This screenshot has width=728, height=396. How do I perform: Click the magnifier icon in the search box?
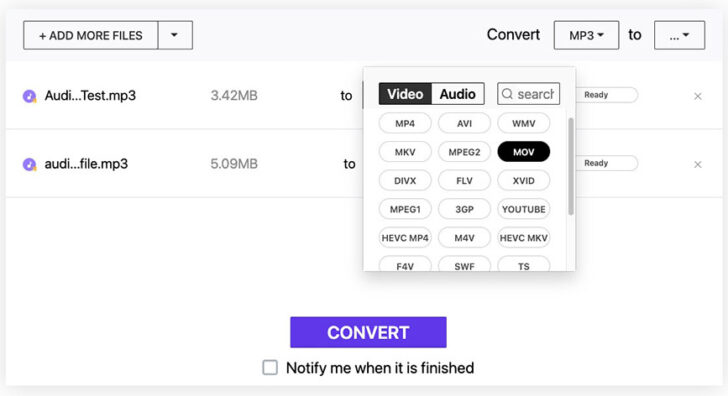tap(507, 94)
